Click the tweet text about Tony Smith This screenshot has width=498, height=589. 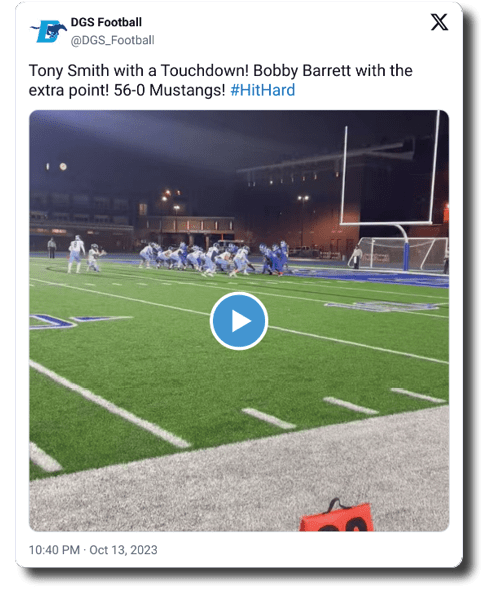220,80
